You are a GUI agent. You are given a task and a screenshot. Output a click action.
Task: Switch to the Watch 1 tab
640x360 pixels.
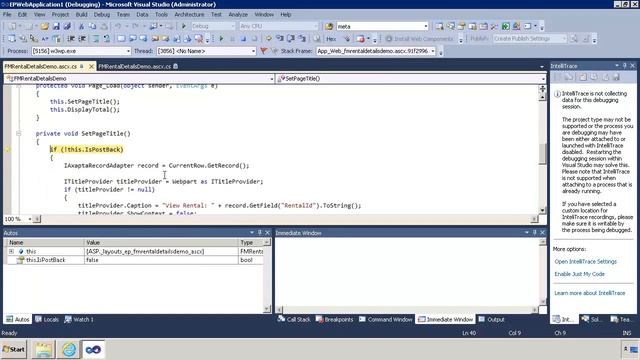[x=79, y=319]
